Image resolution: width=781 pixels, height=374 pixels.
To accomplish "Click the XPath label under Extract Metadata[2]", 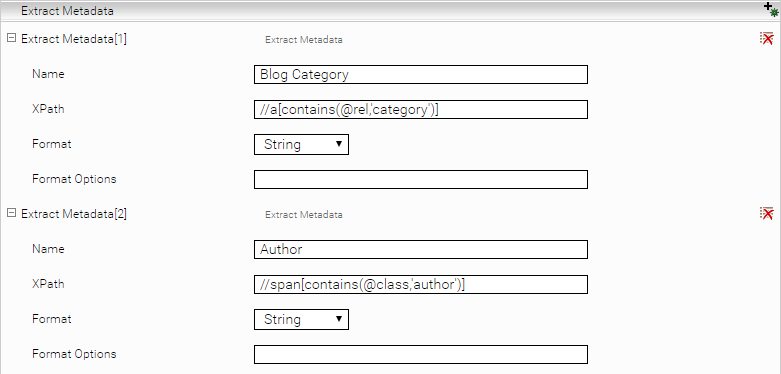I will point(48,284).
